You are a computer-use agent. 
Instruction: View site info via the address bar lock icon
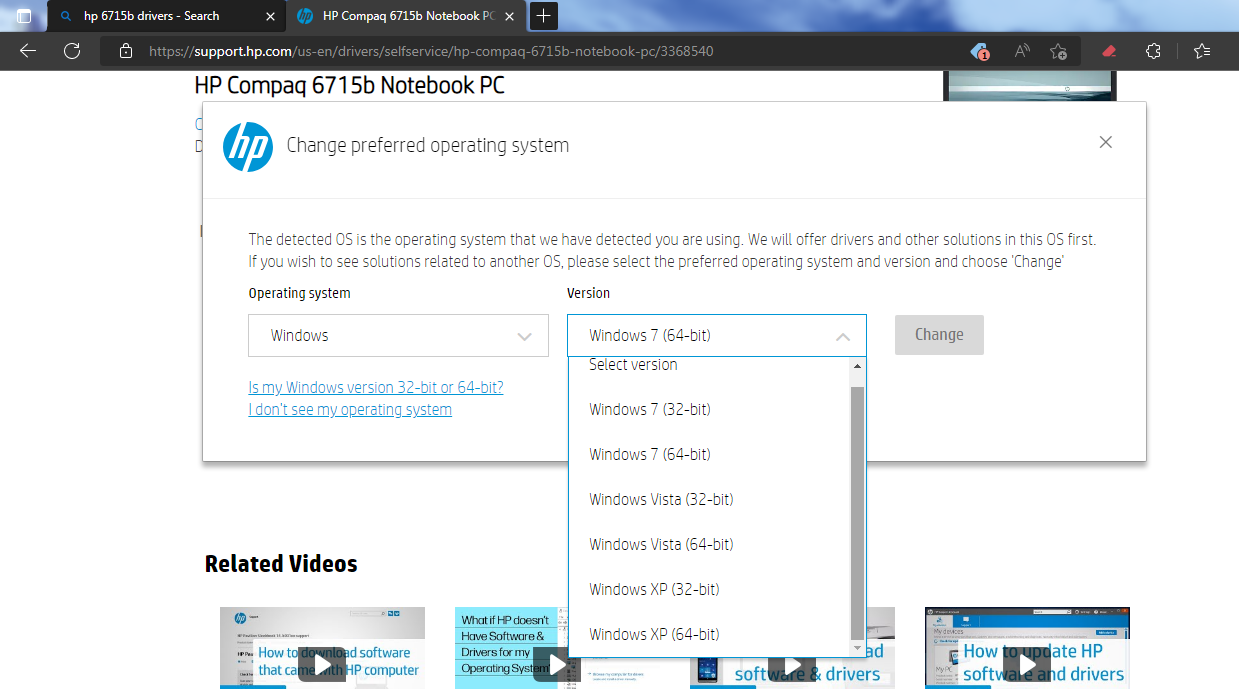125,51
